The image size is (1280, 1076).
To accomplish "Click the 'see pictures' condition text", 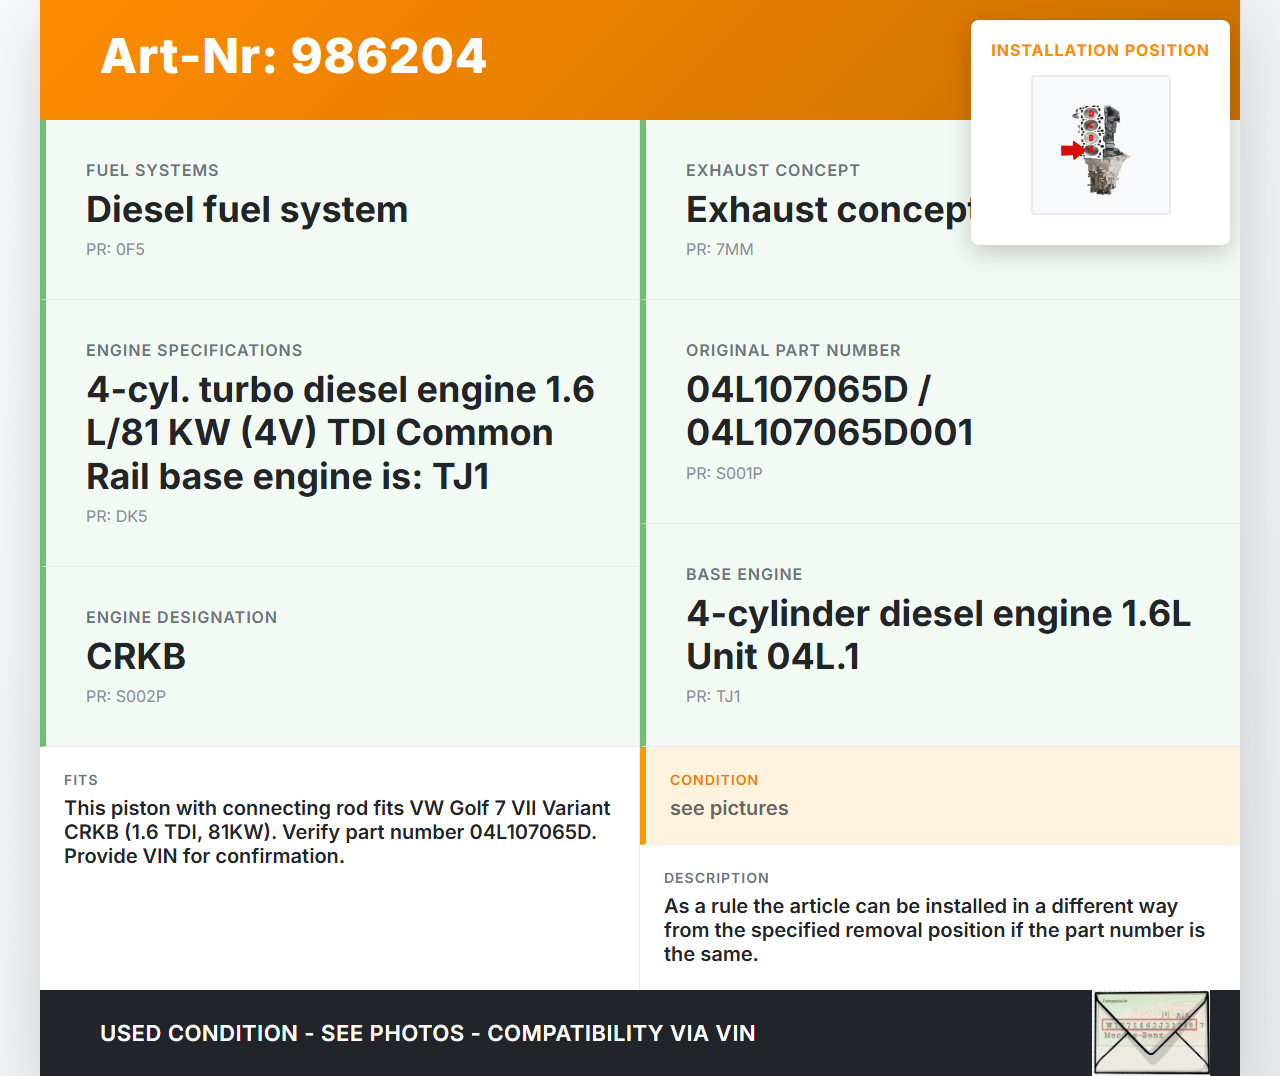I will 729,809.
